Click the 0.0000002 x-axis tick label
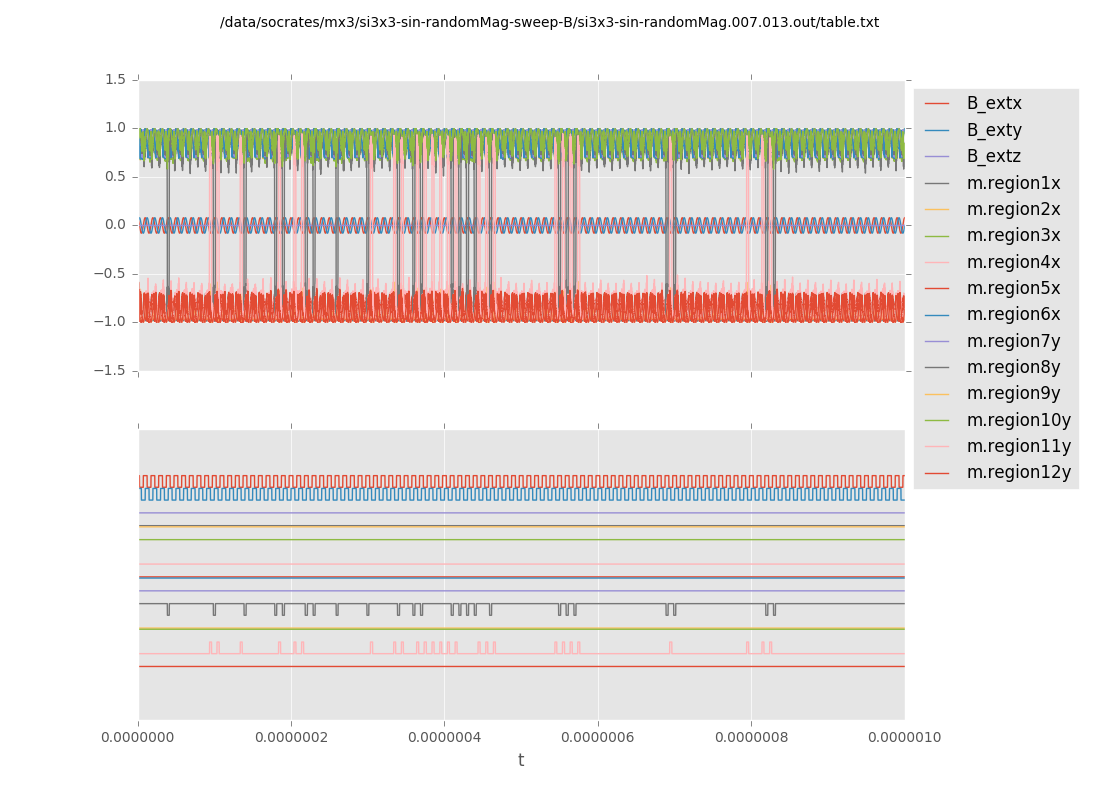Image resolution: width=1100 pixels, height=800 pixels. coord(291,738)
